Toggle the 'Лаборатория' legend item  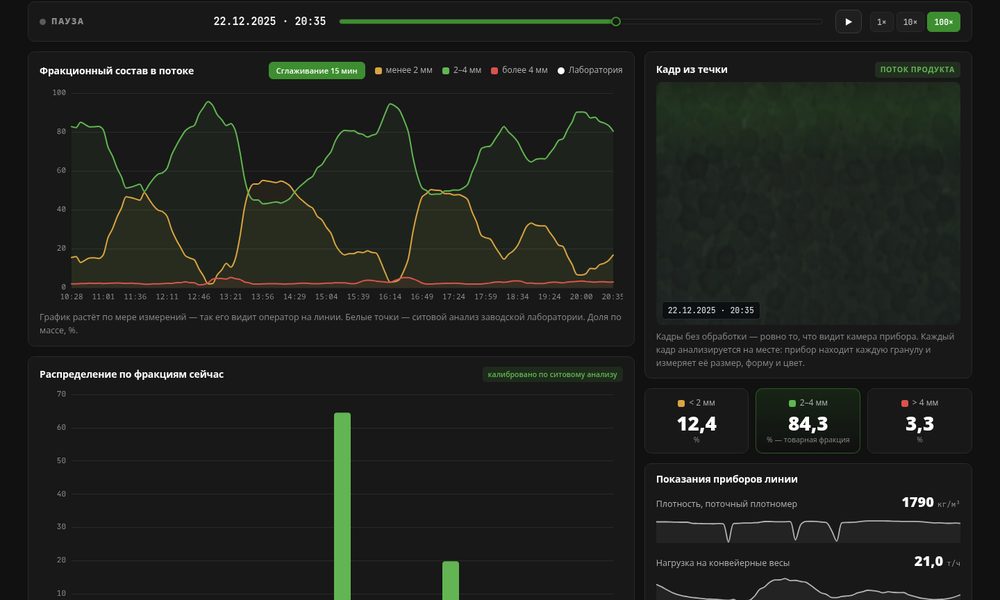(590, 70)
